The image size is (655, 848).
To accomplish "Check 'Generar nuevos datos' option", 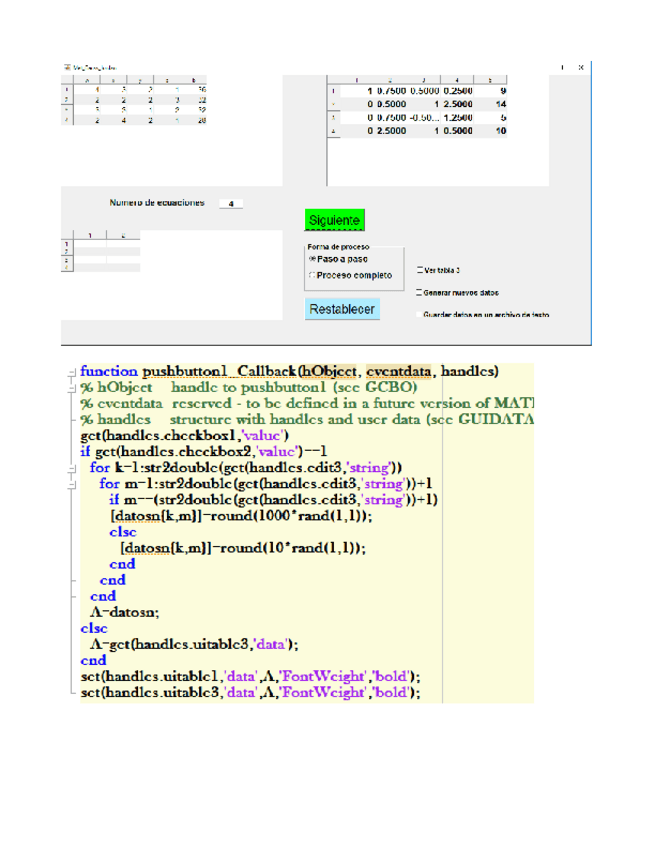I will pyautogui.click(x=419, y=293).
